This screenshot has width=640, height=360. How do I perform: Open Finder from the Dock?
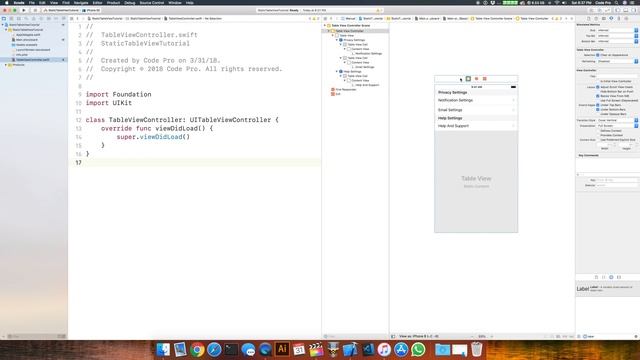163,350
